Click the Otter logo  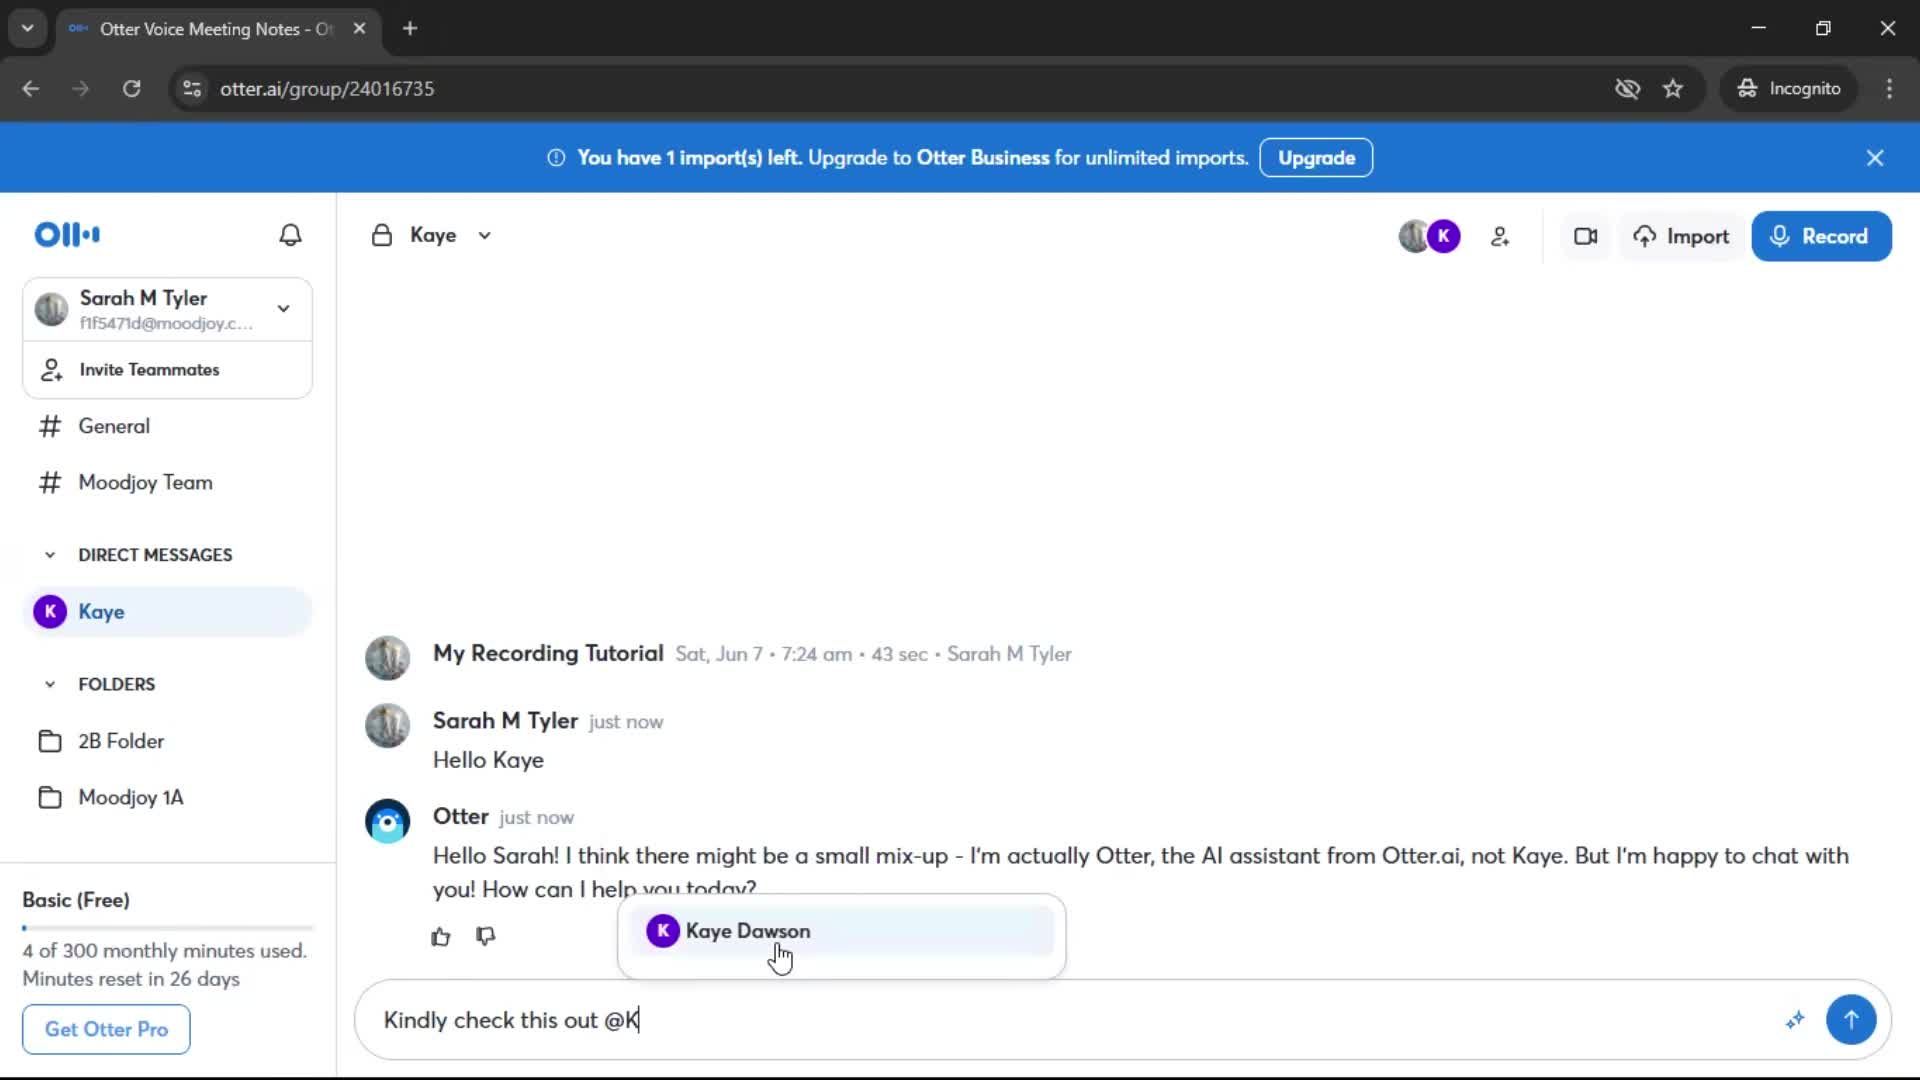[67, 235]
